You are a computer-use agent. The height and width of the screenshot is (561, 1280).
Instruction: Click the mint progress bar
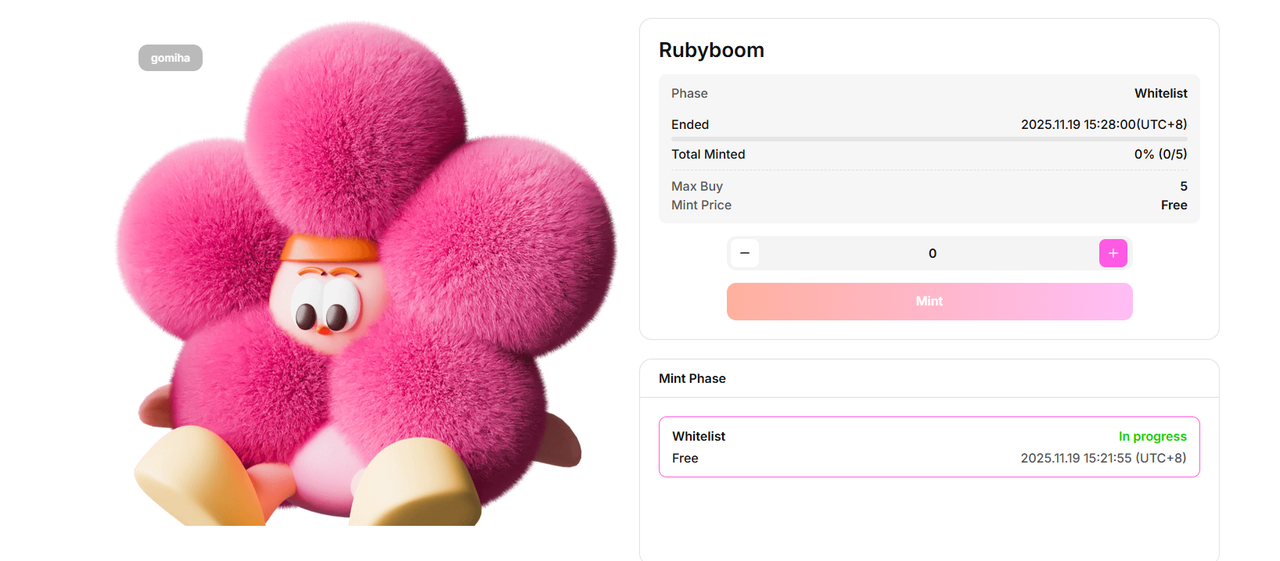(x=928, y=139)
